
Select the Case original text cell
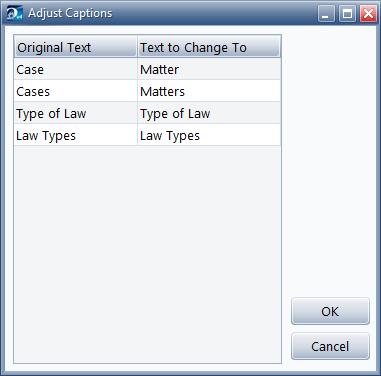point(76,69)
